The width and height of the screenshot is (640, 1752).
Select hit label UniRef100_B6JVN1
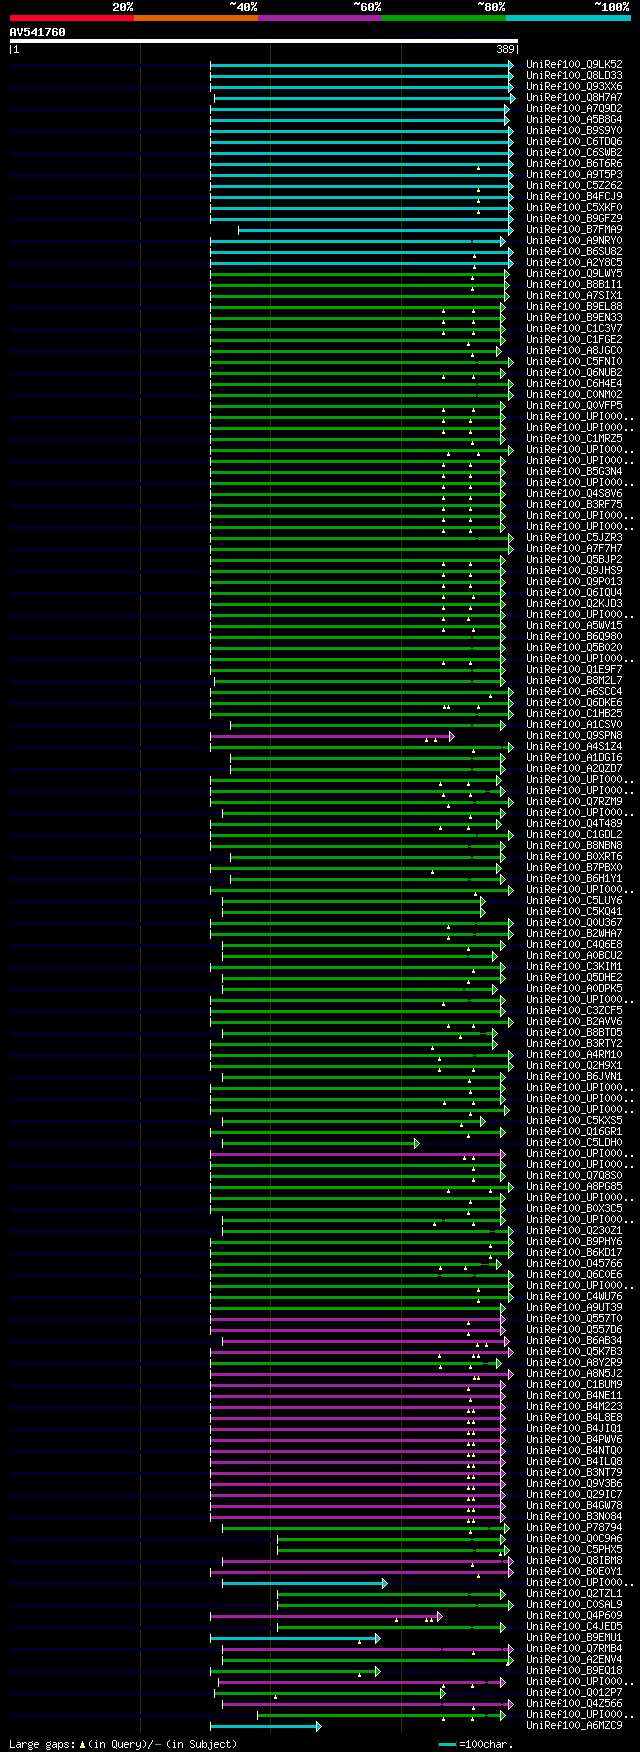(x=574, y=1076)
